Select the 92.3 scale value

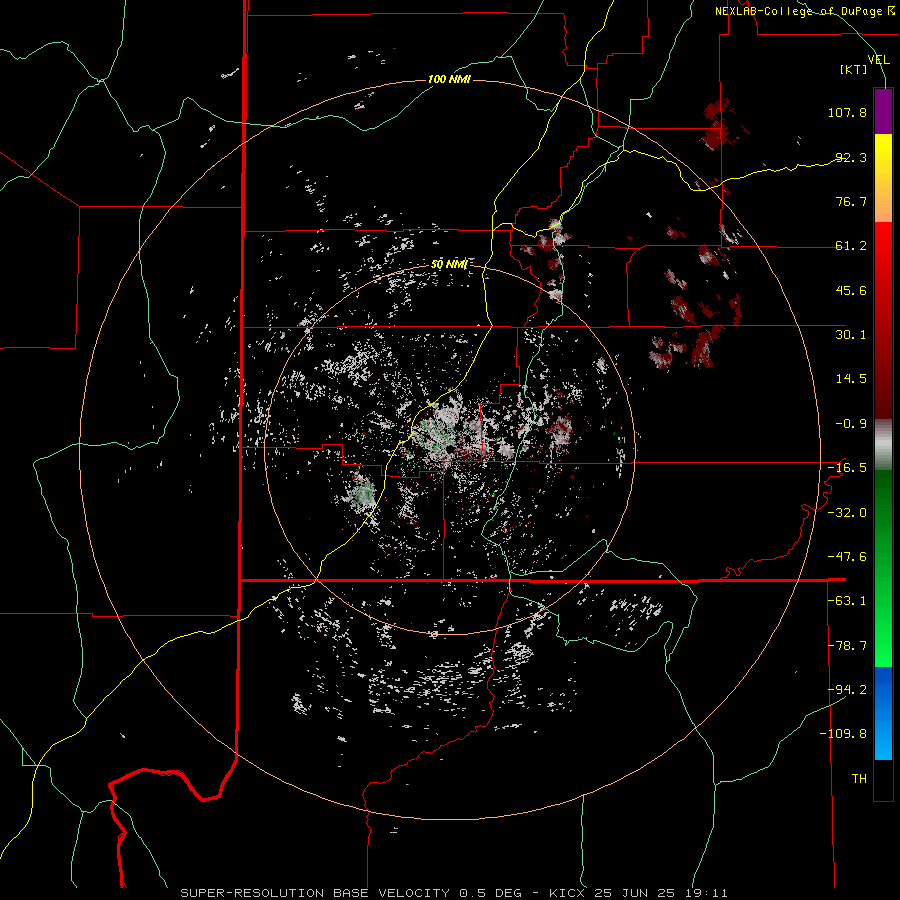point(851,157)
